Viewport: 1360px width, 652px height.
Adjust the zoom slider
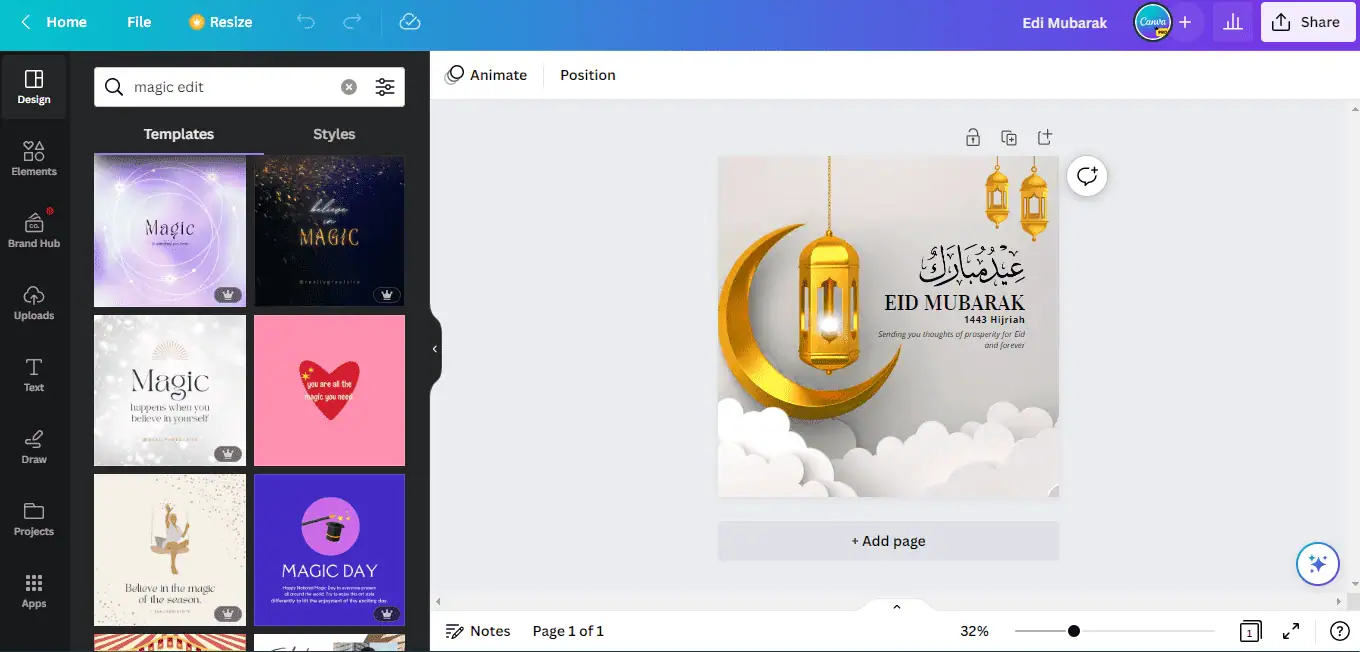(1074, 631)
